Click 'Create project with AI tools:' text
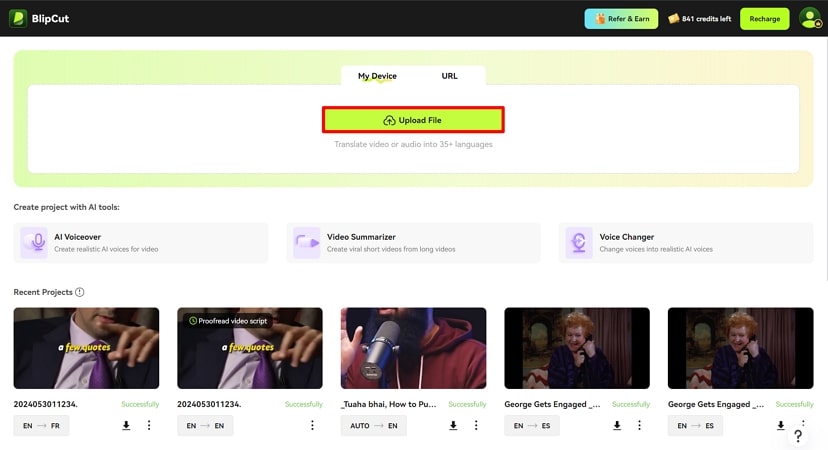The image size is (828, 450). 67,207
